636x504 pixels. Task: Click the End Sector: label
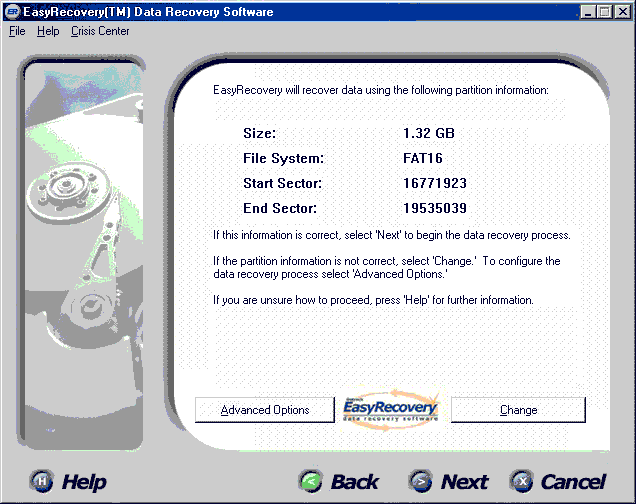pos(280,208)
